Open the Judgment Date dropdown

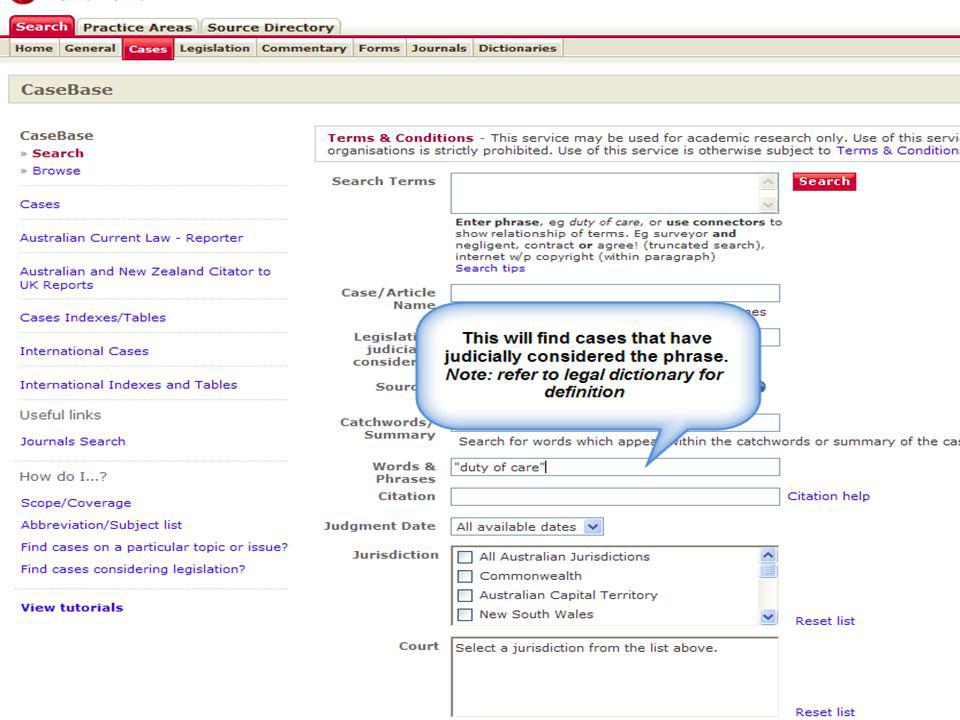click(x=527, y=527)
